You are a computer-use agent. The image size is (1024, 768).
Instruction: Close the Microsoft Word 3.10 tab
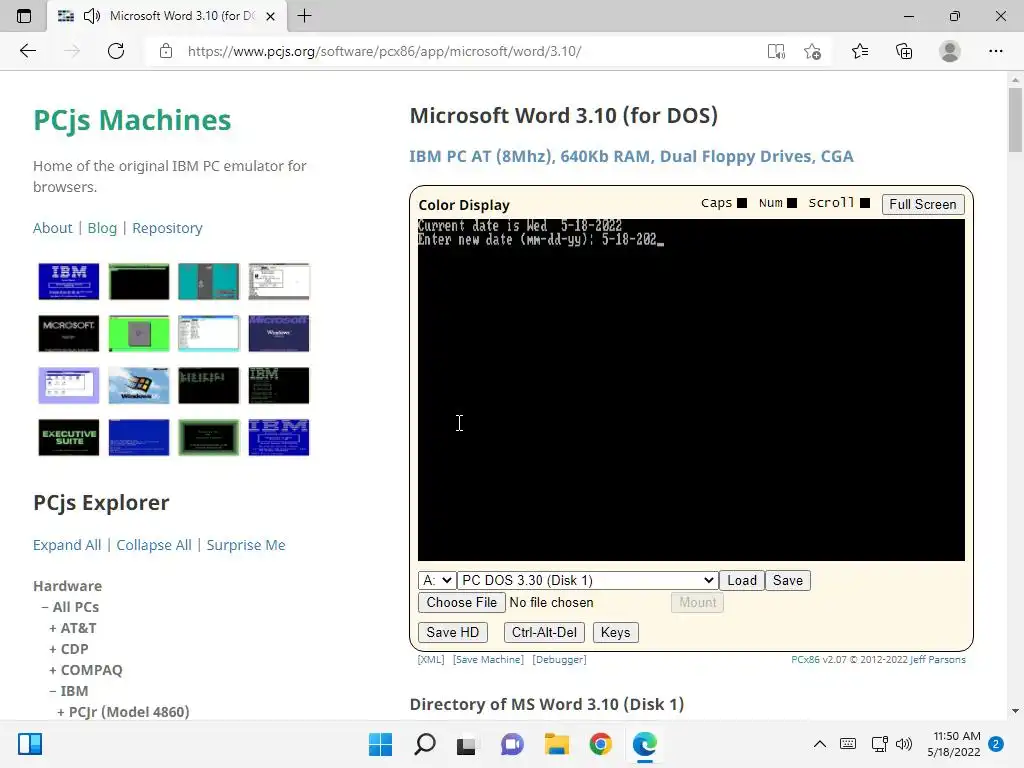(x=270, y=16)
